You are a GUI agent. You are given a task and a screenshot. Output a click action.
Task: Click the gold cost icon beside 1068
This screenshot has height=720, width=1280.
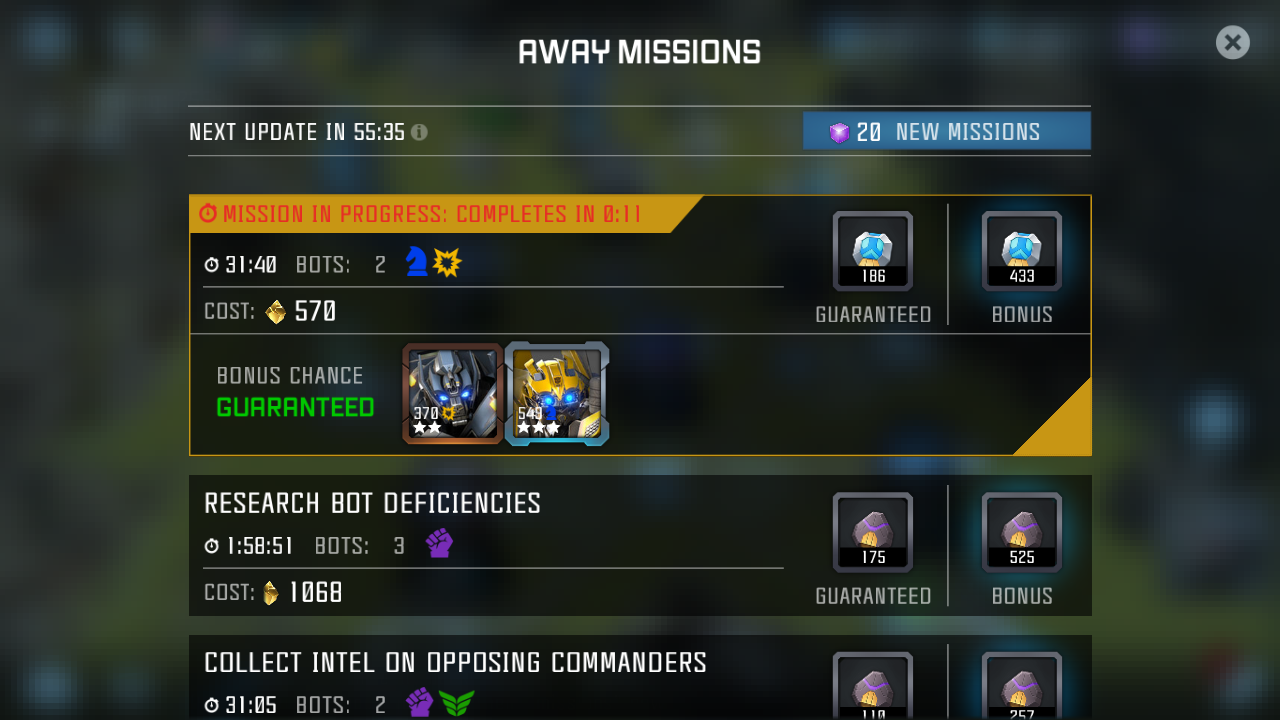coord(271,593)
